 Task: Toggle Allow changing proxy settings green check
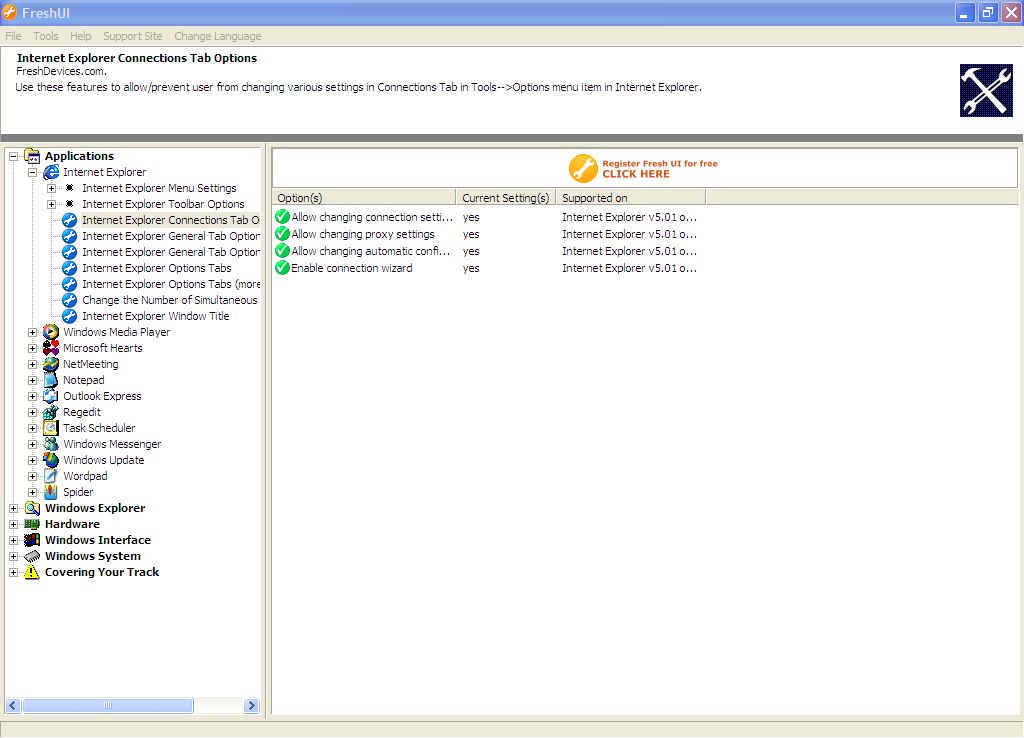(283, 234)
